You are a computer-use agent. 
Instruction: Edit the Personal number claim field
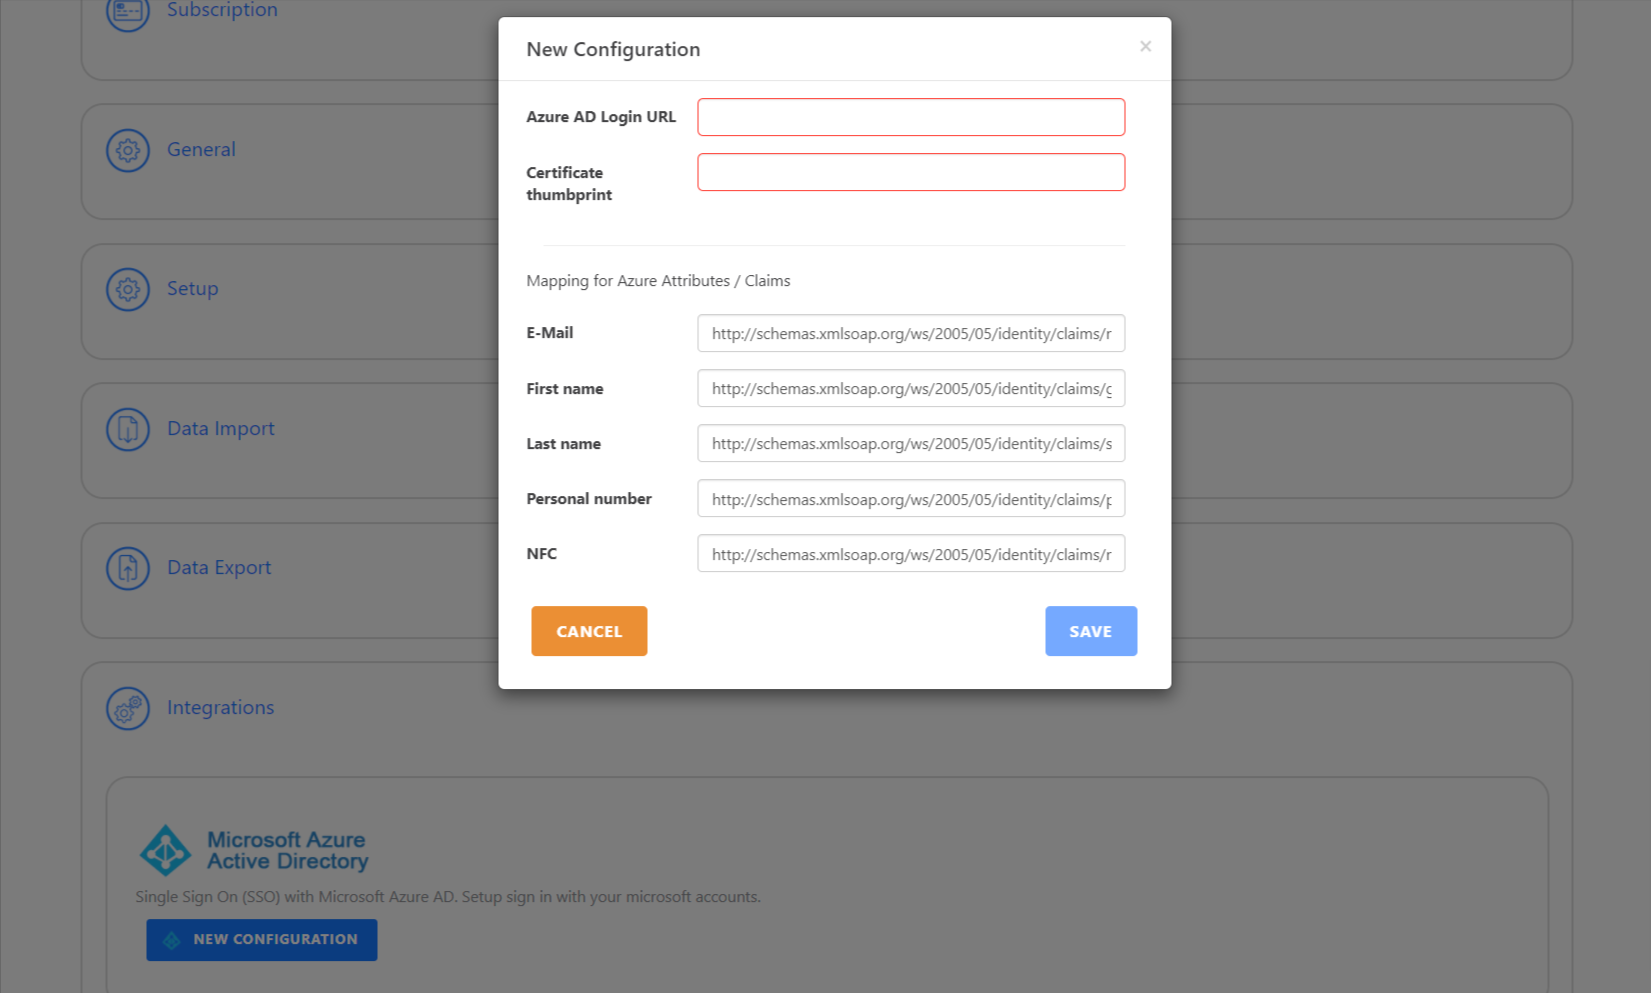(910, 498)
